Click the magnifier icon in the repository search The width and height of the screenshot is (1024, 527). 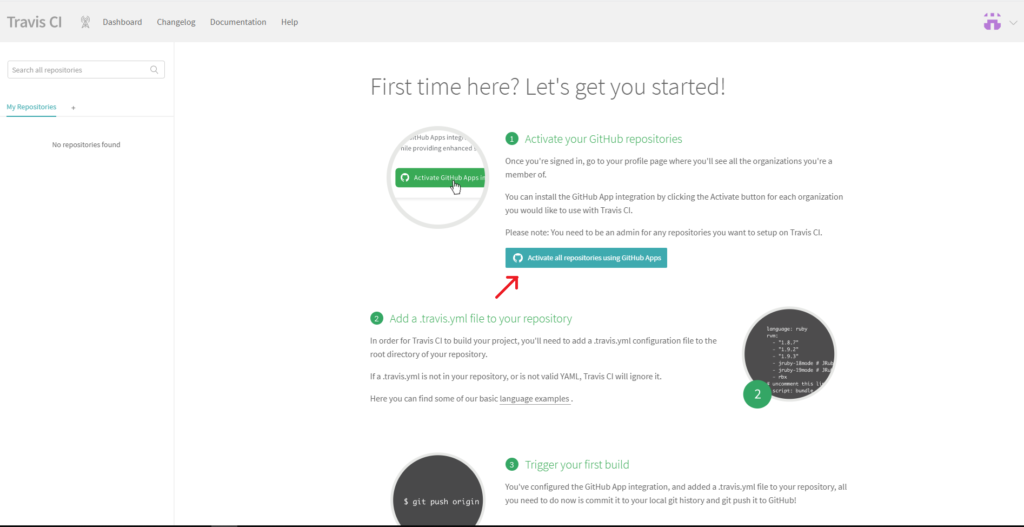pyautogui.click(x=154, y=70)
